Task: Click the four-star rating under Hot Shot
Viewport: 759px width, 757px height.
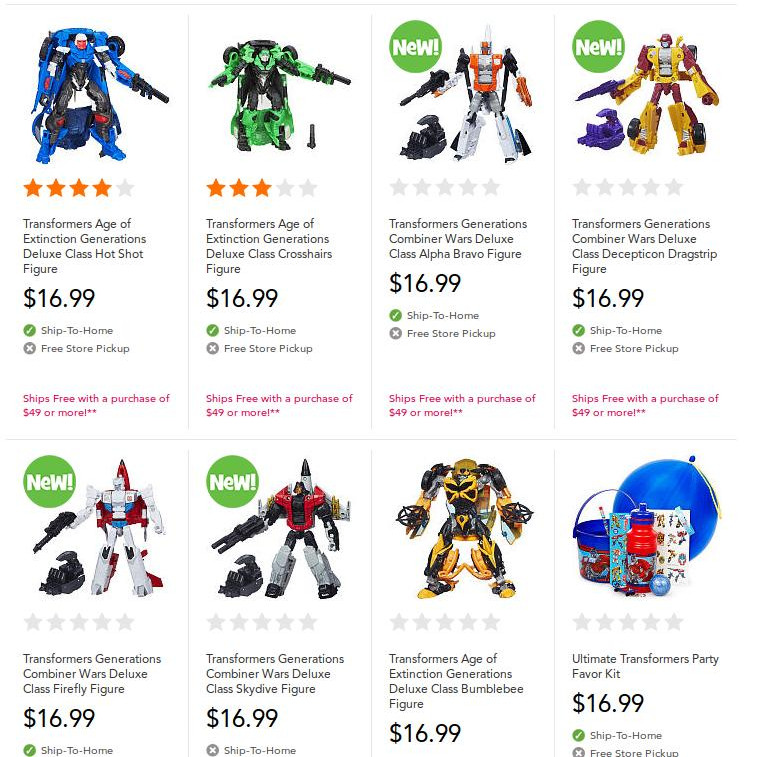Action: pyautogui.click(x=78, y=188)
